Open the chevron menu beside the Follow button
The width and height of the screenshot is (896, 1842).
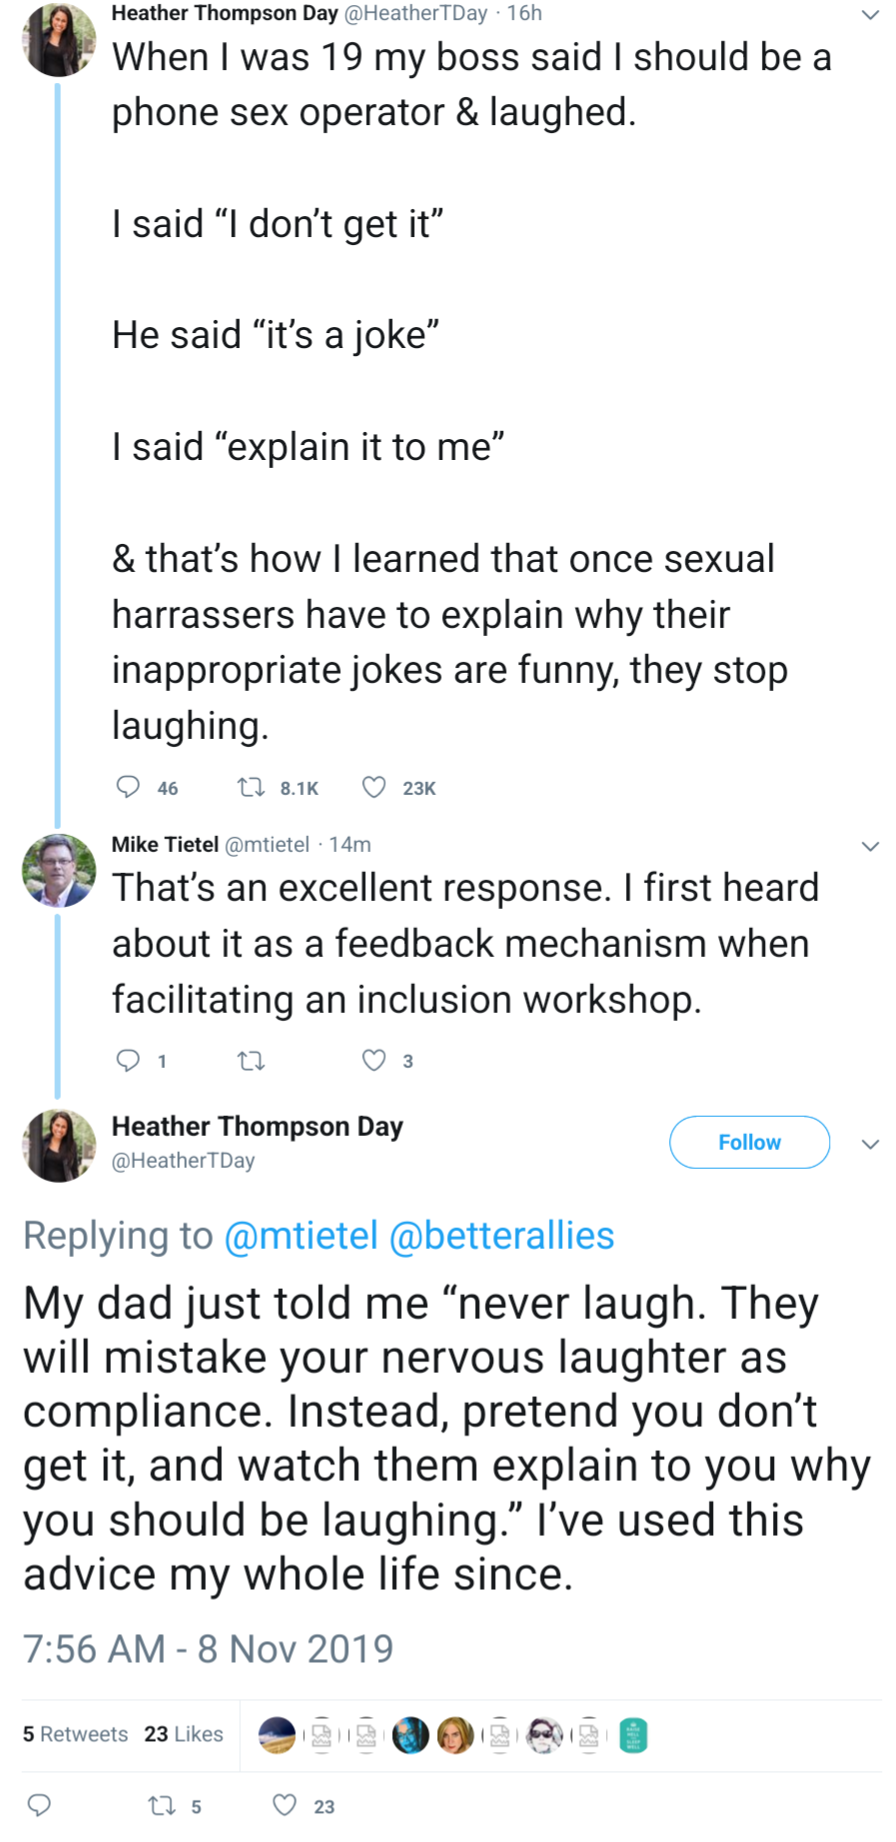[870, 1144]
